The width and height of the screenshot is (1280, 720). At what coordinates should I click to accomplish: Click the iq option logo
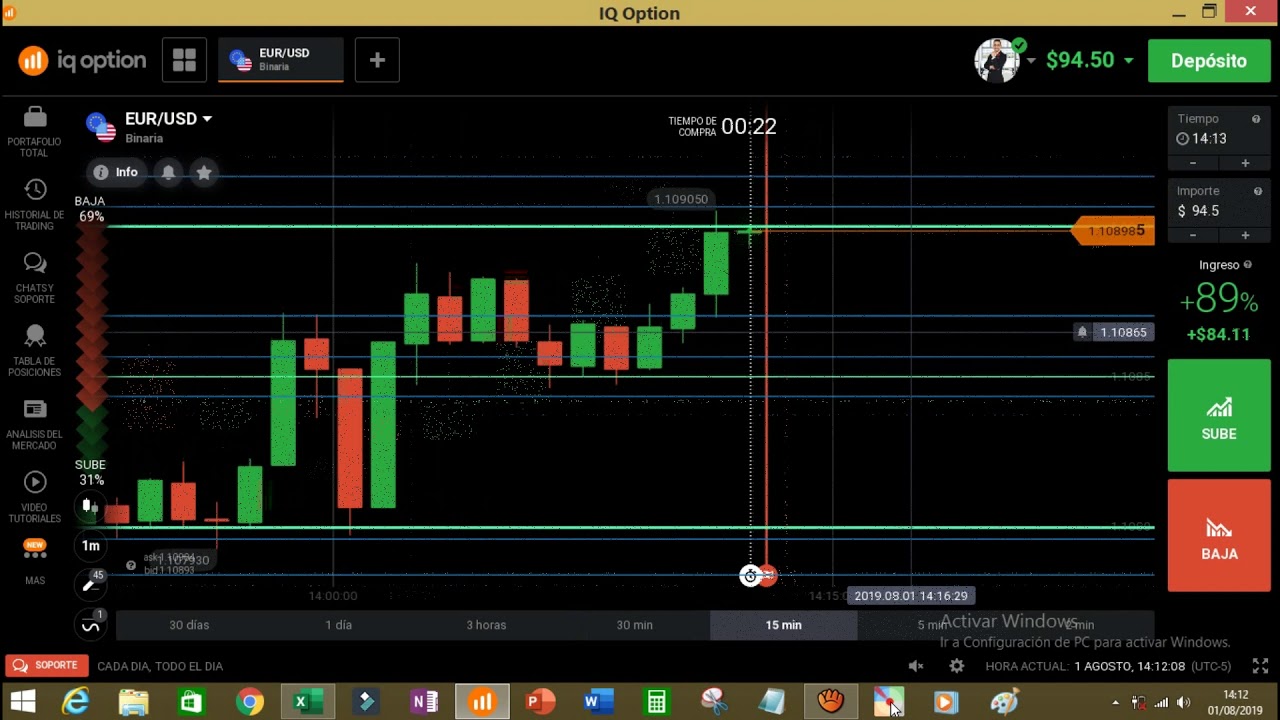point(82,61)
